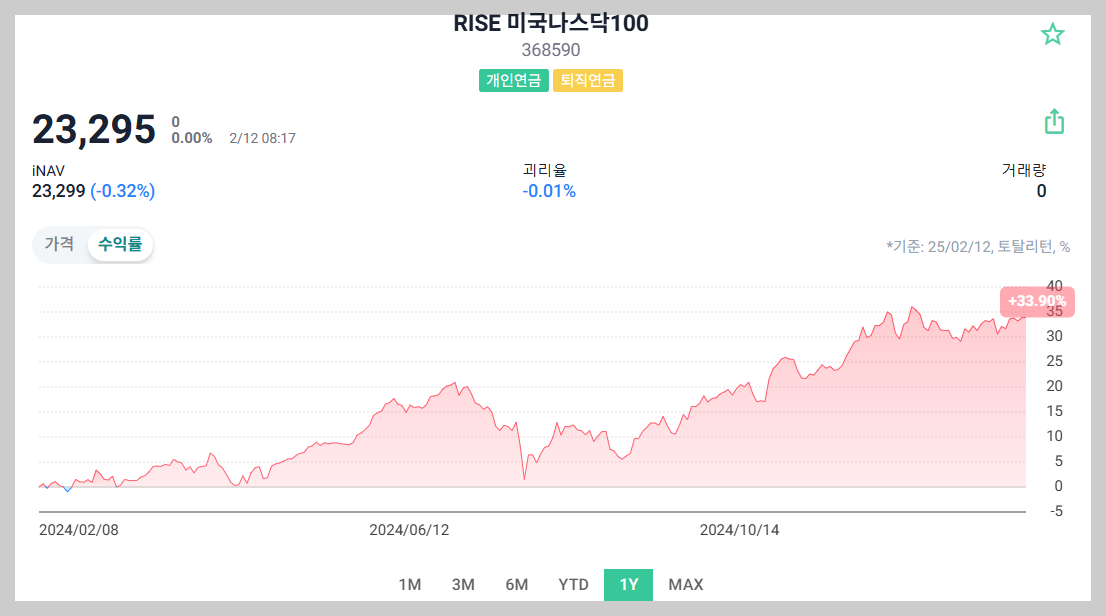Select the 6M period tab

coord(516,585)
